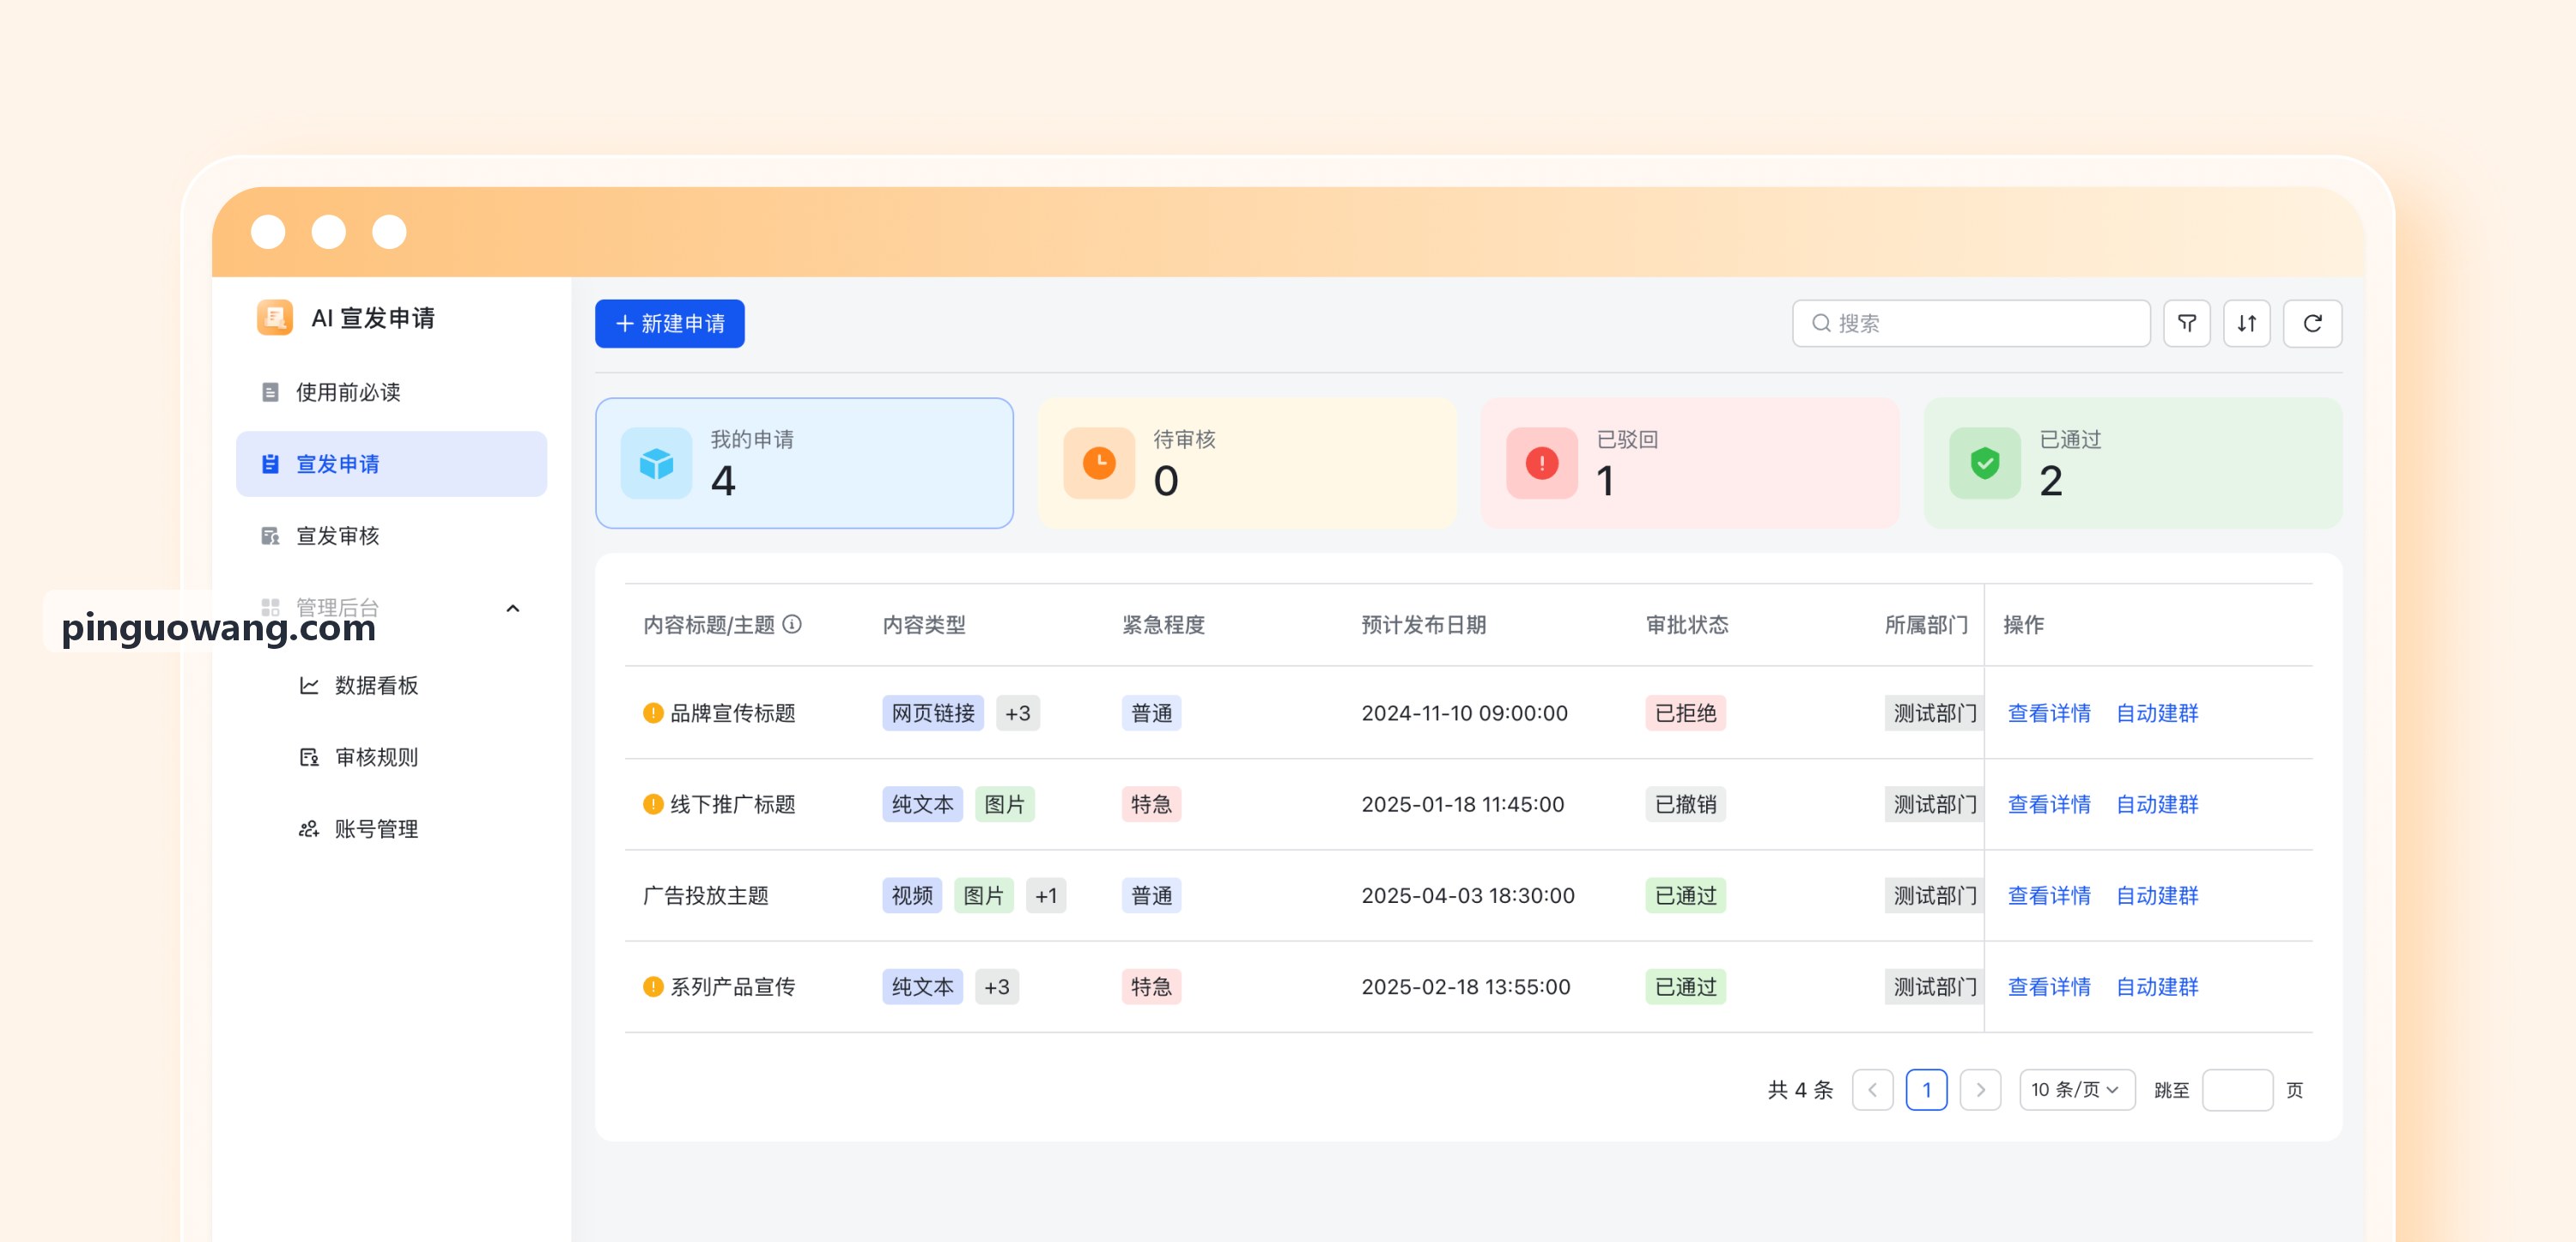This screenshot has width=2576, height=1242.
Task: Click the 账号管理 users icon
Action: tap(309, 829)
